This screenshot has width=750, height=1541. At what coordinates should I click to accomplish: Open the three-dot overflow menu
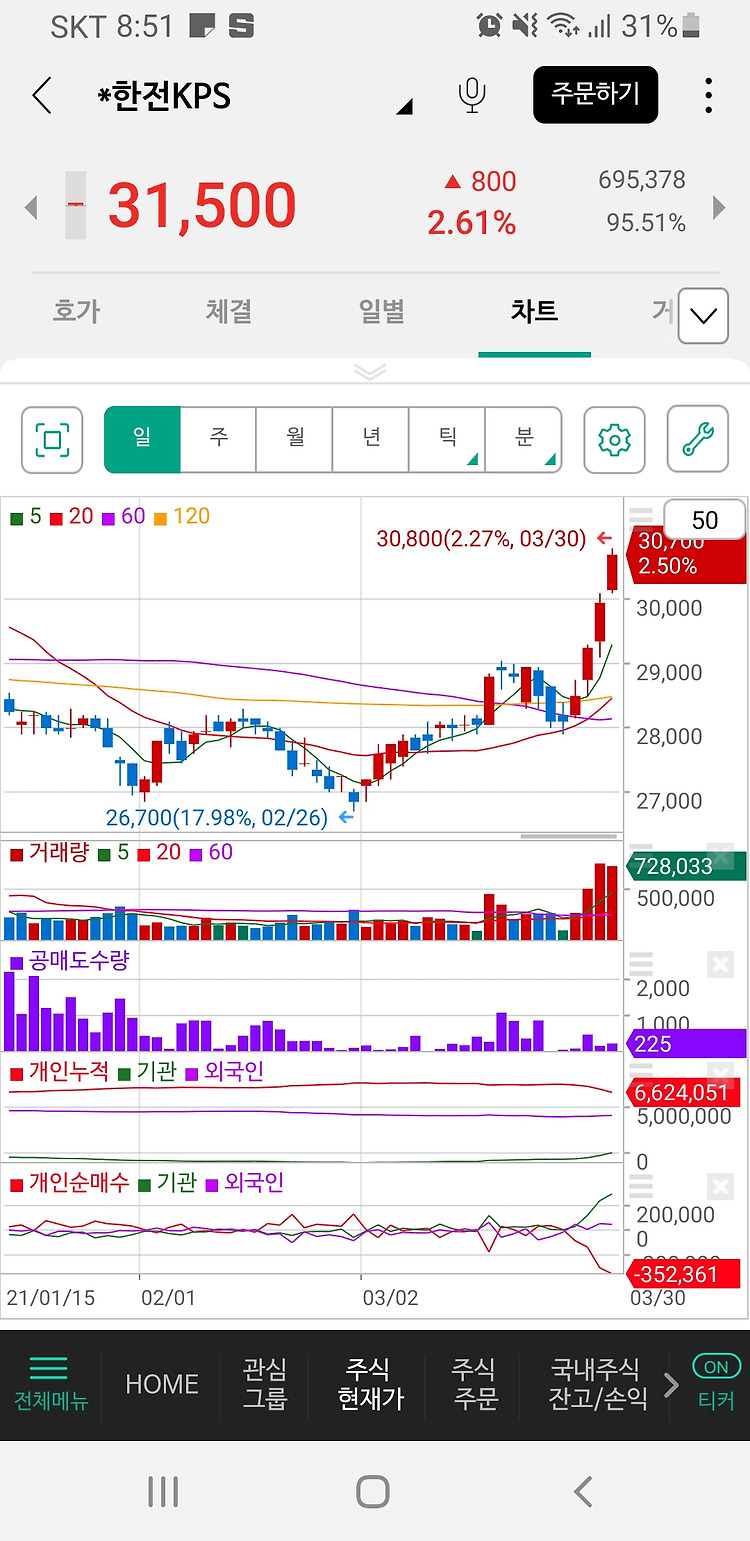[708, 95]
